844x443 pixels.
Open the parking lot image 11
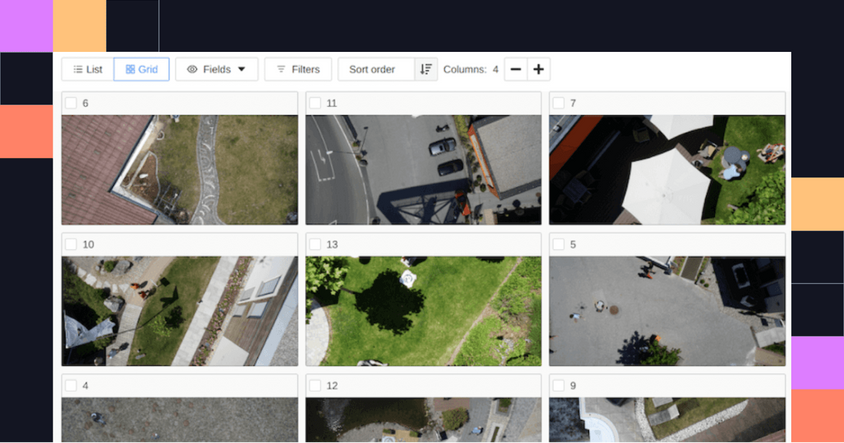pyautogui.click(x=424, y=170)
